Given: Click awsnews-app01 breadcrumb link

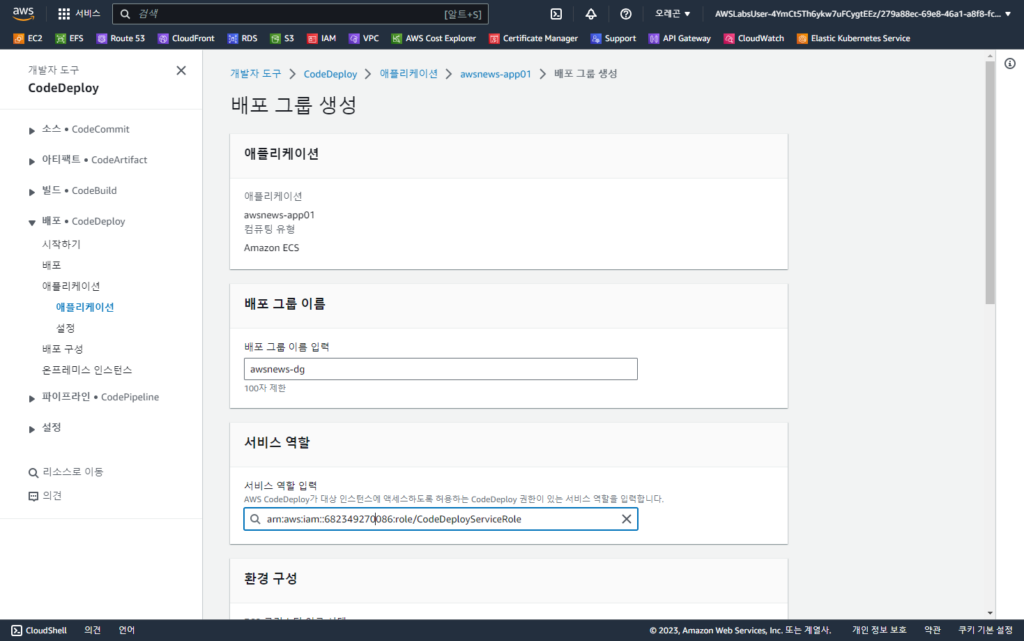Looking at the screenshot, I should [x=496, y=74].
